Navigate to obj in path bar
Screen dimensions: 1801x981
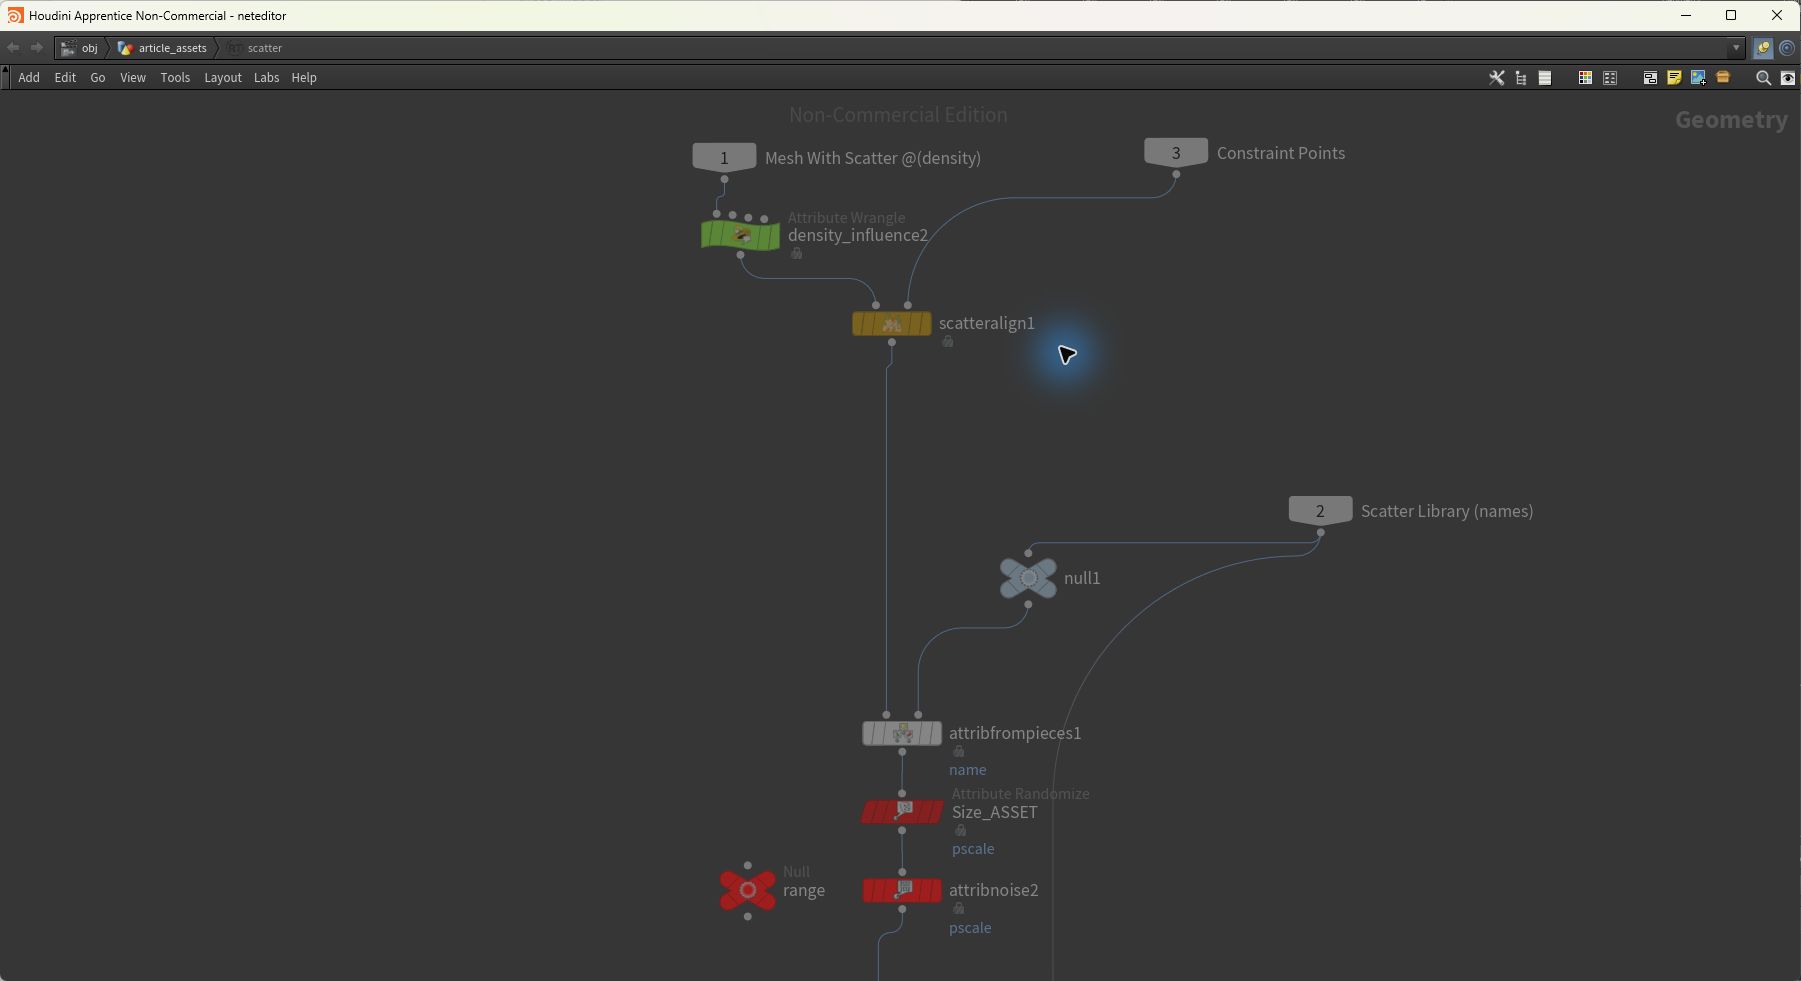80,48
